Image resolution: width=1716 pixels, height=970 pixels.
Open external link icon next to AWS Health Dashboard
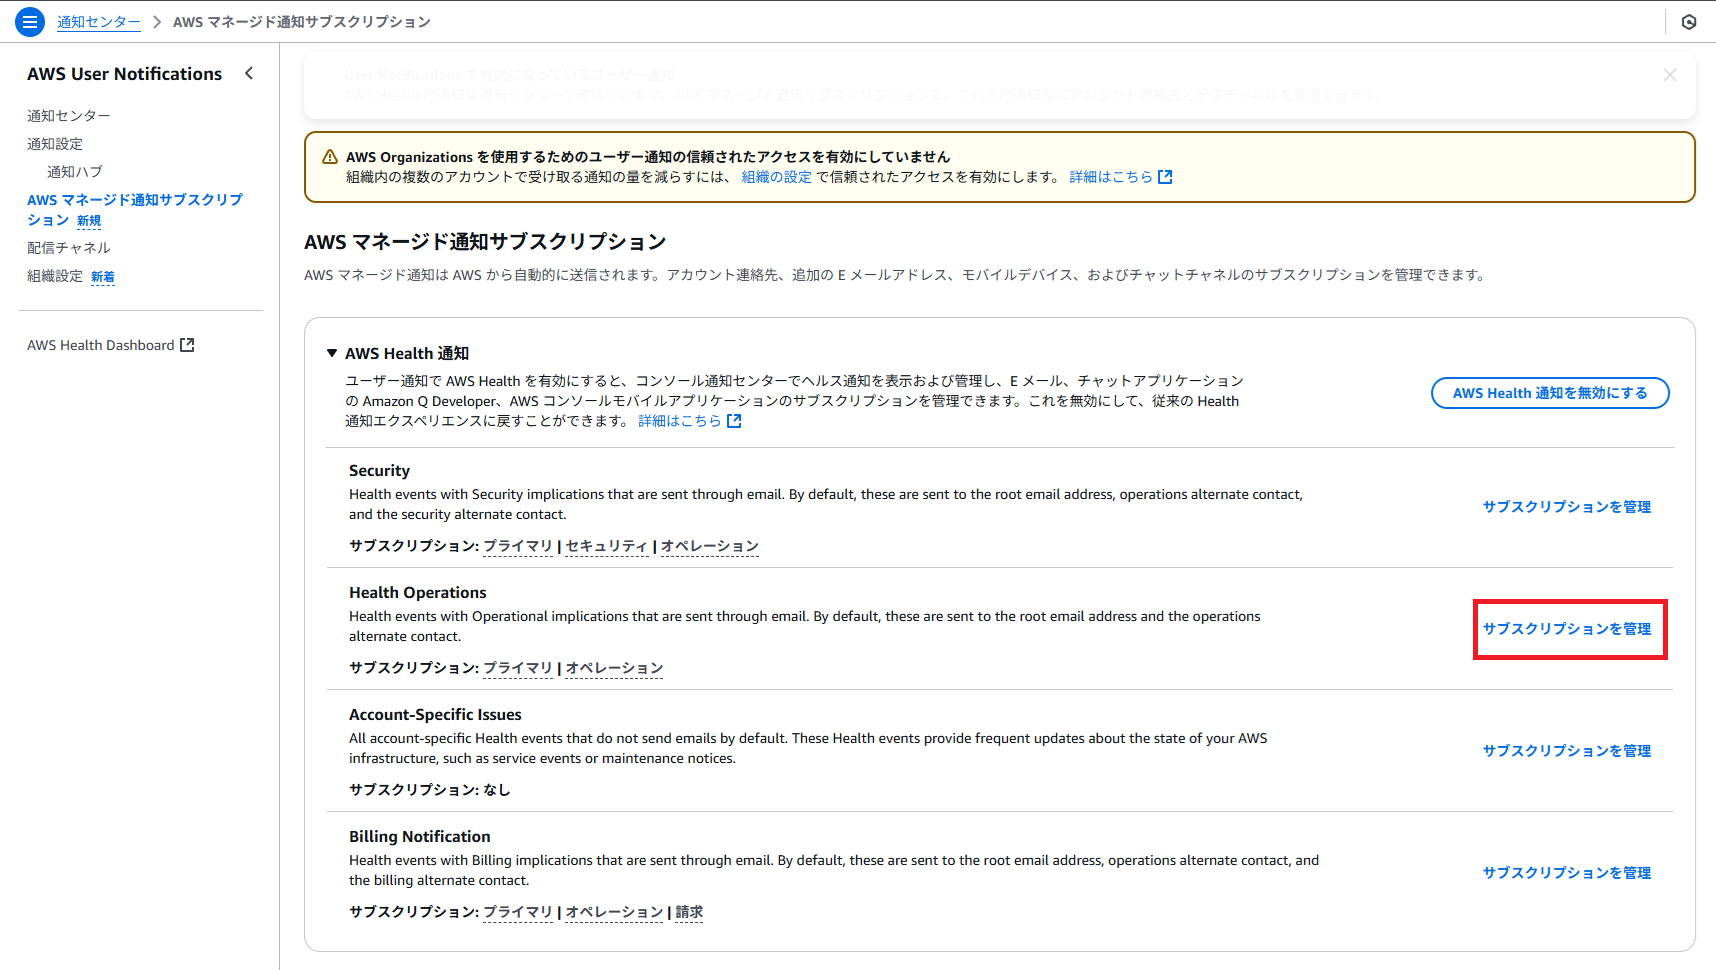[x=187, y=345]
